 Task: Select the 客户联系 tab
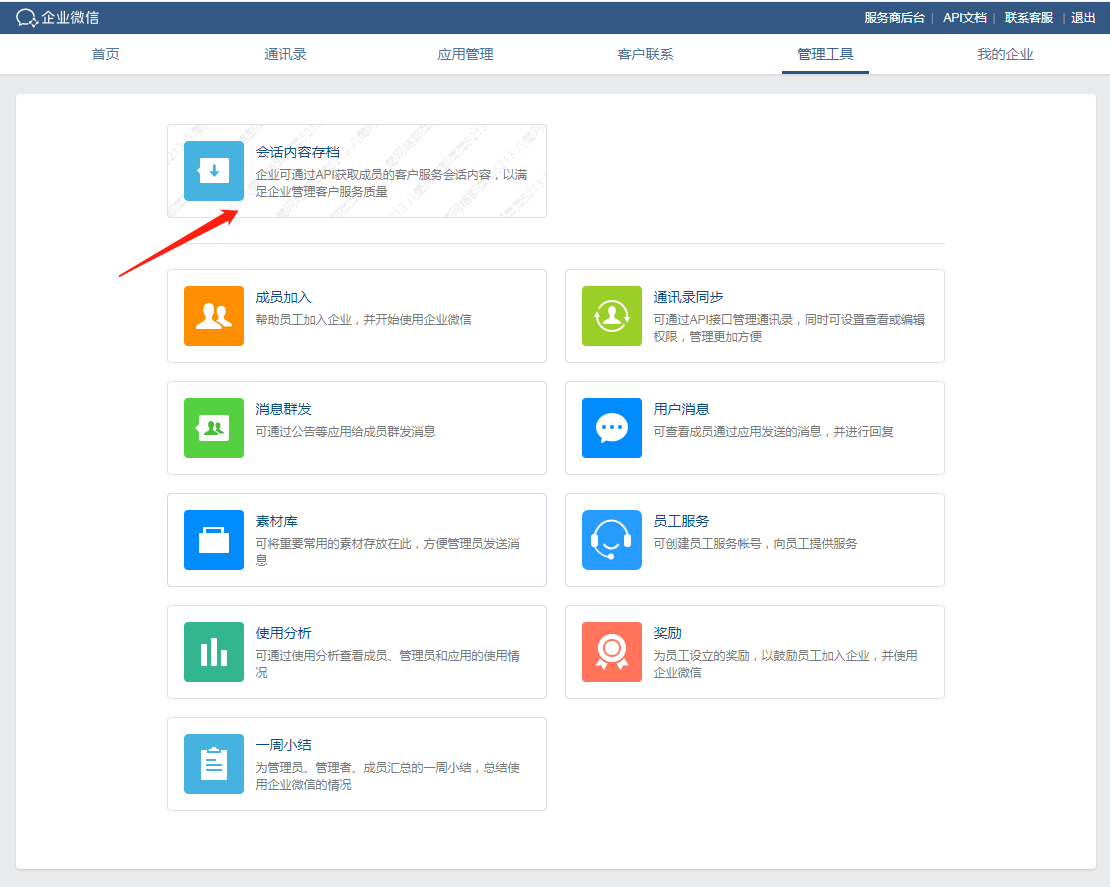click(x=645, y=54)
